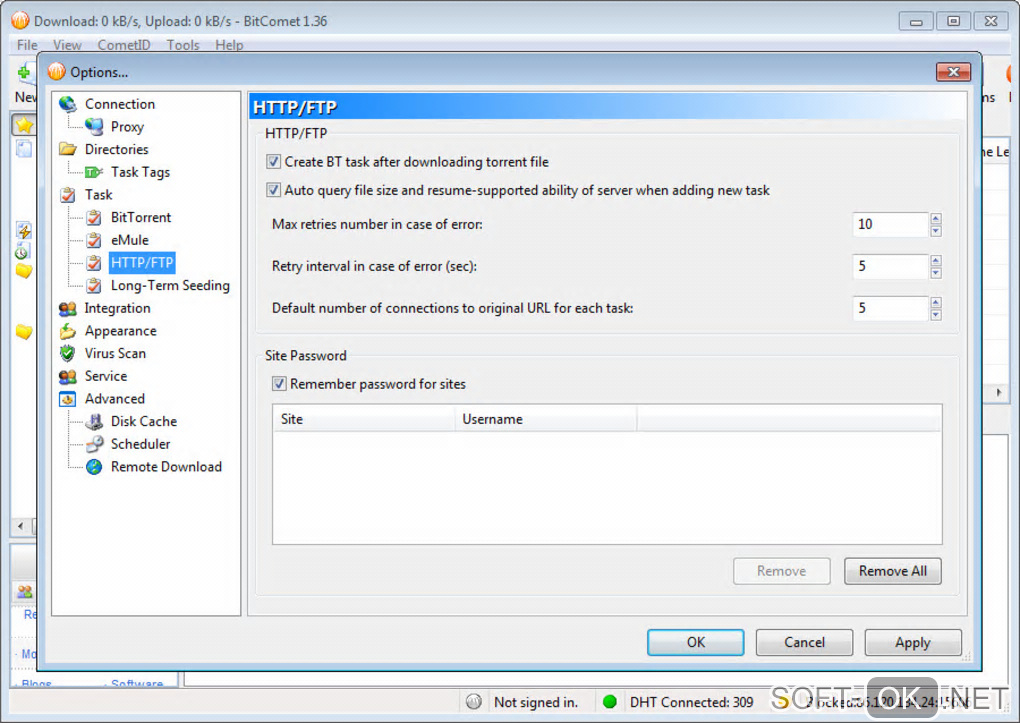Click the Virus Scan shield icon

coord(67,353)
